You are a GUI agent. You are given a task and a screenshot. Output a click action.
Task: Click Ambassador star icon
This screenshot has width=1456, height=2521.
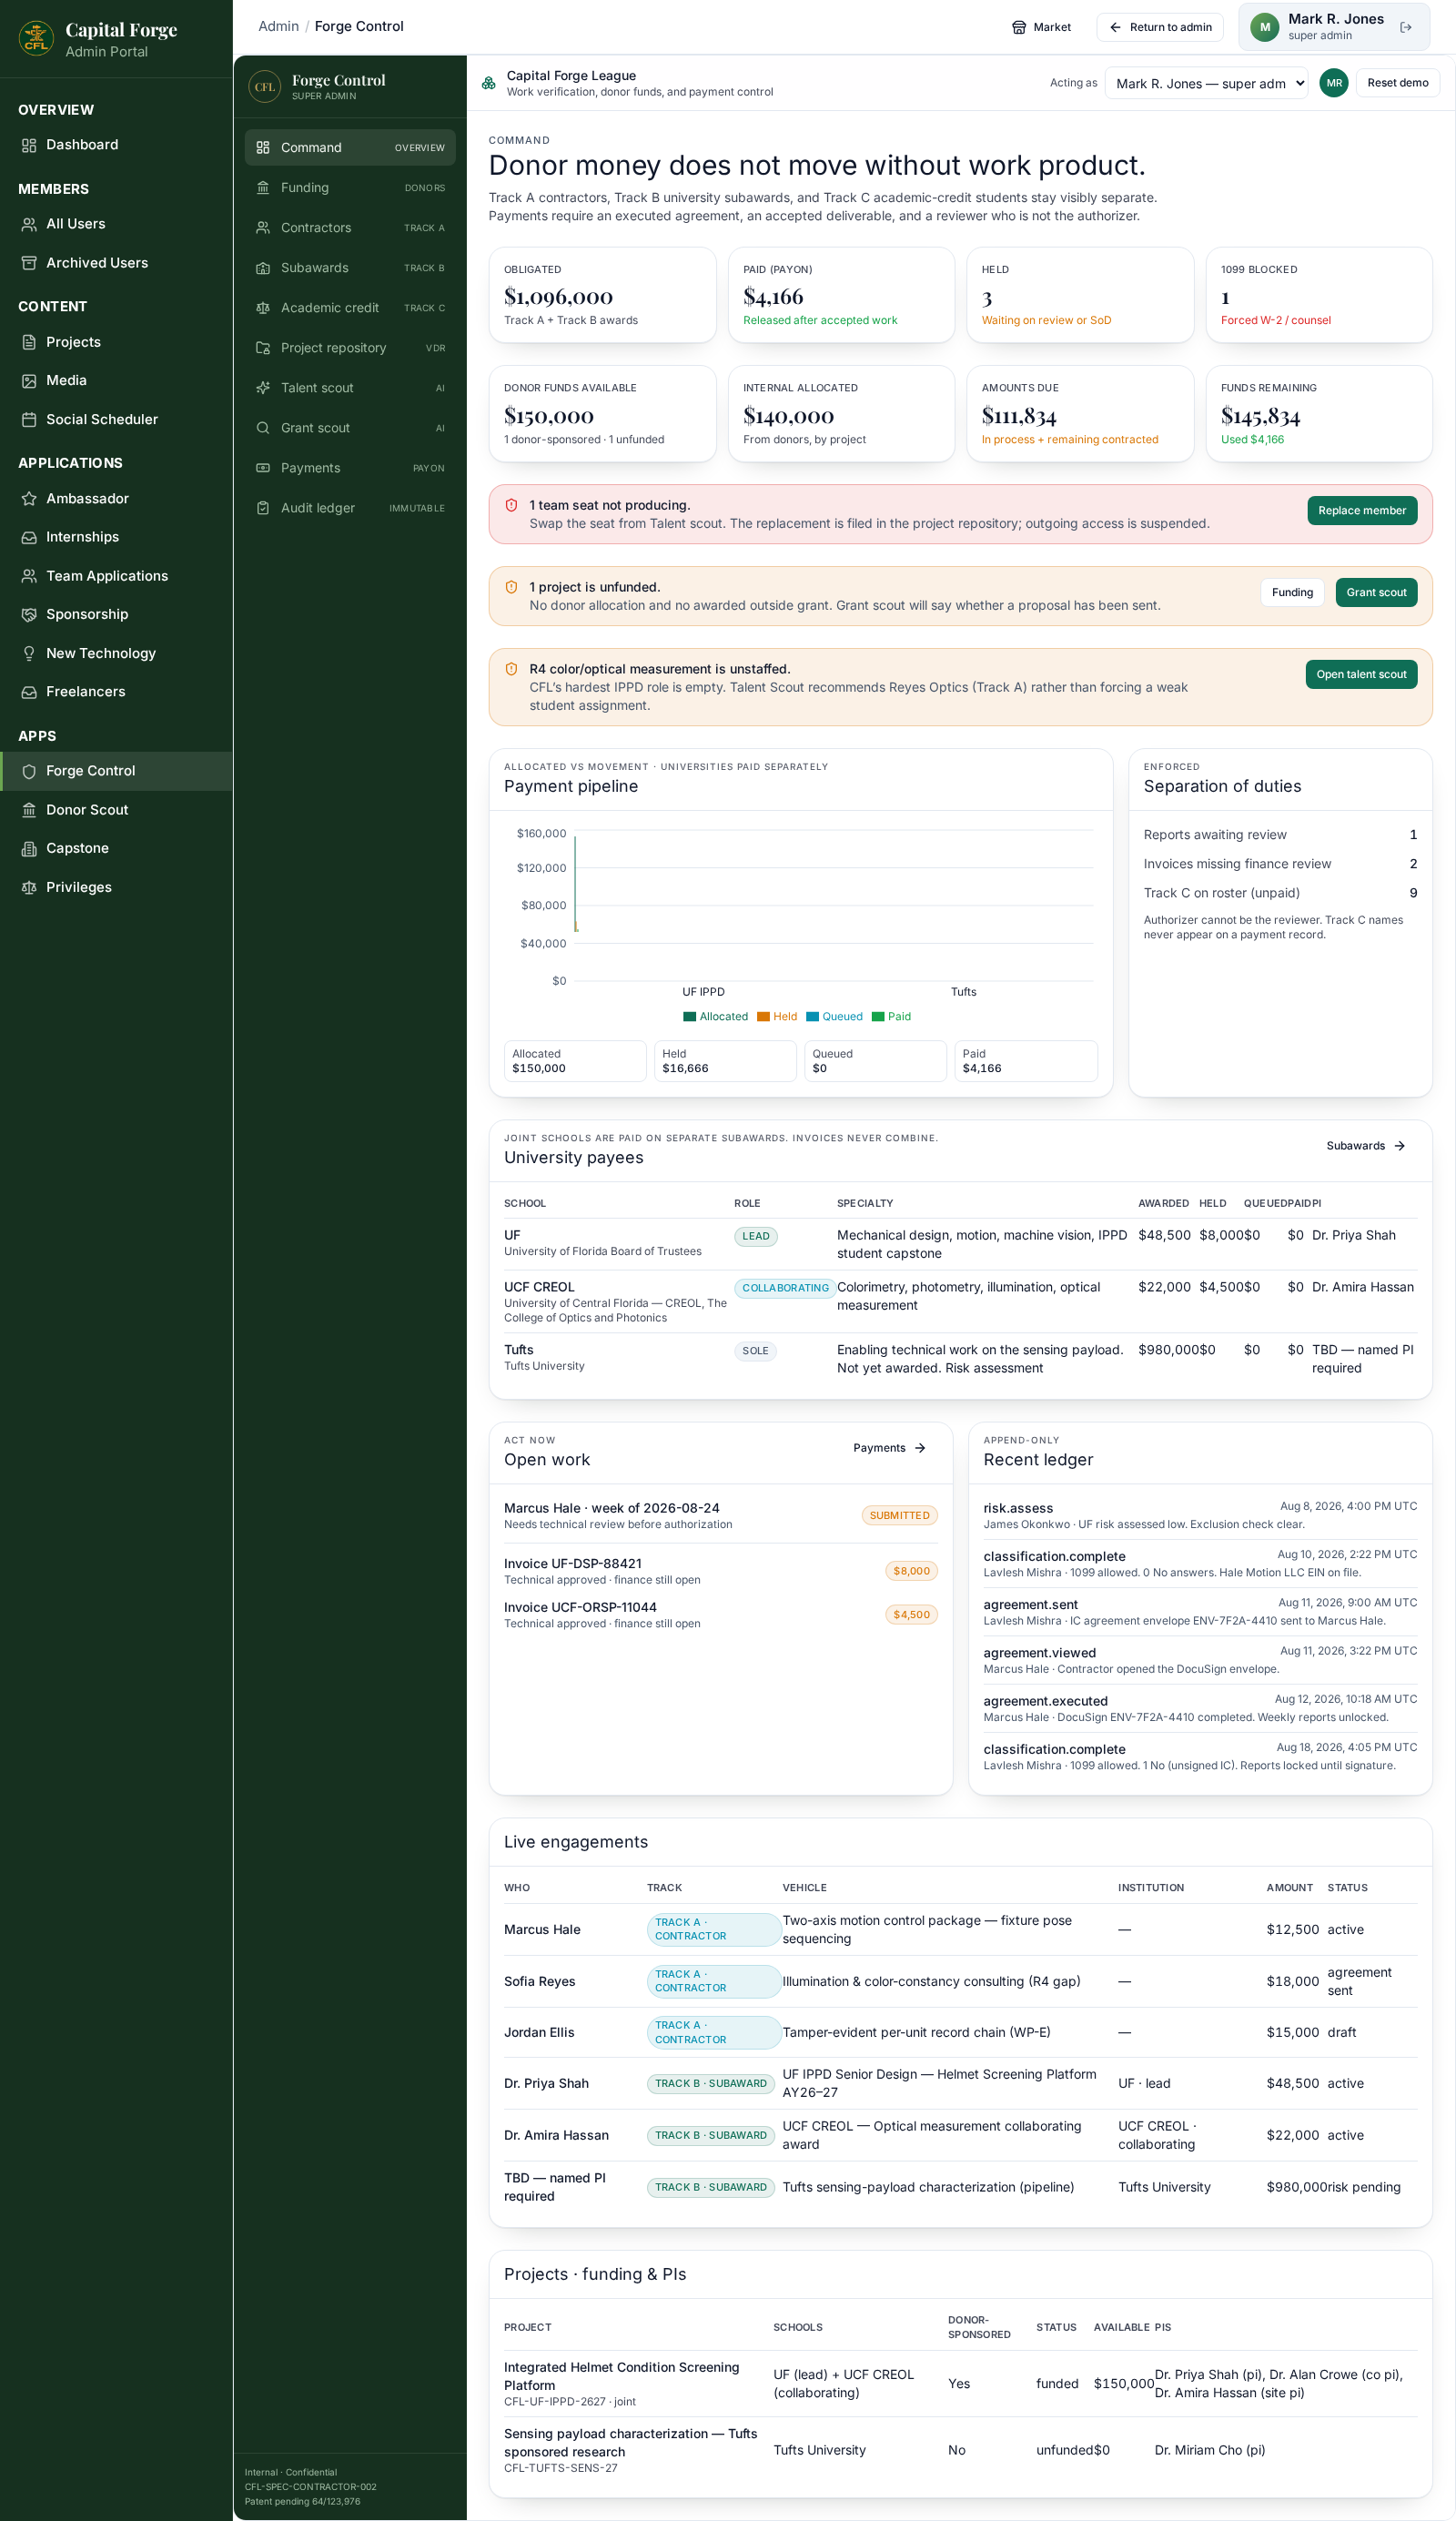[x=29, y=499]
